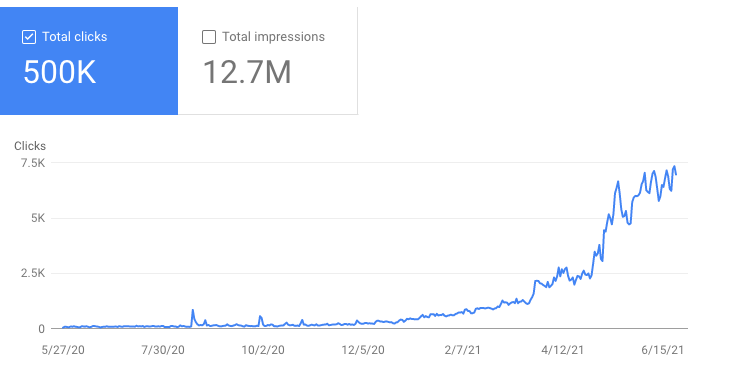The image size is (739, 380).
Task: Click the August 2020 spike on the line
Action: [192, 311]
